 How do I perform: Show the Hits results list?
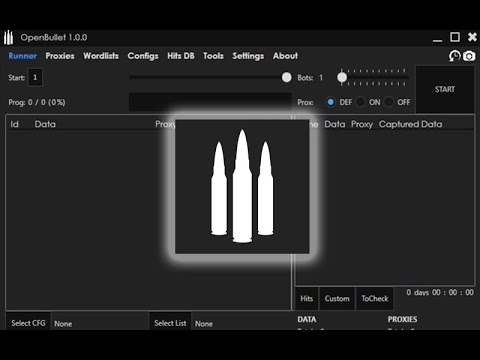(307, 298)
